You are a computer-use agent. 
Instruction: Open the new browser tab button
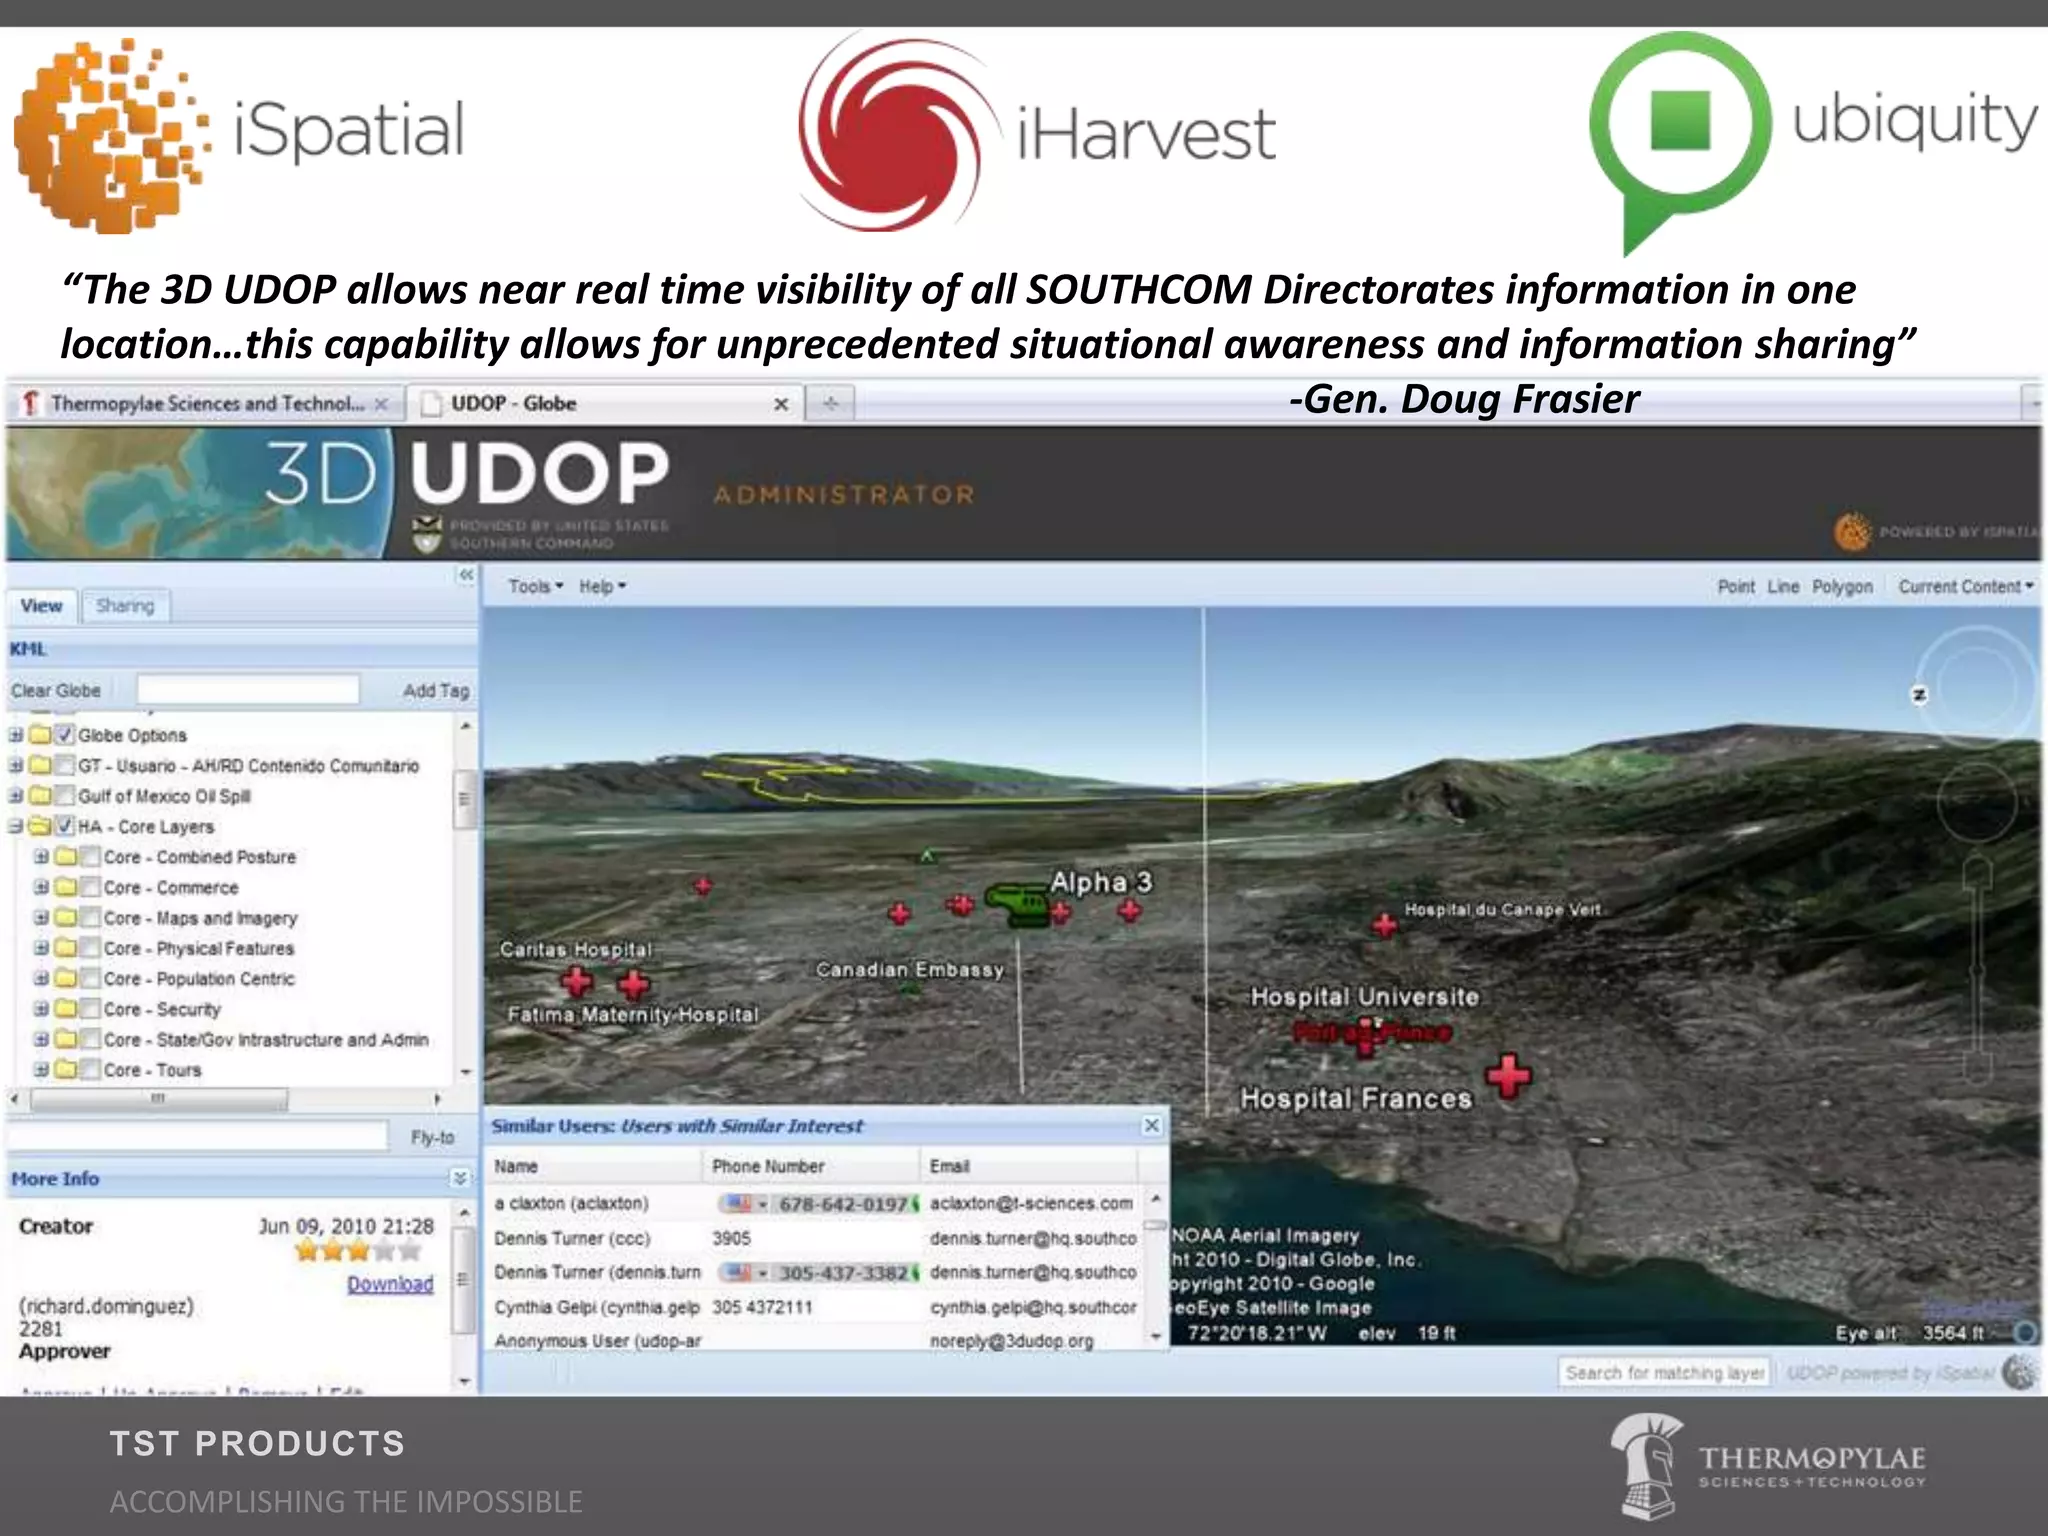(x=830, y=403)
